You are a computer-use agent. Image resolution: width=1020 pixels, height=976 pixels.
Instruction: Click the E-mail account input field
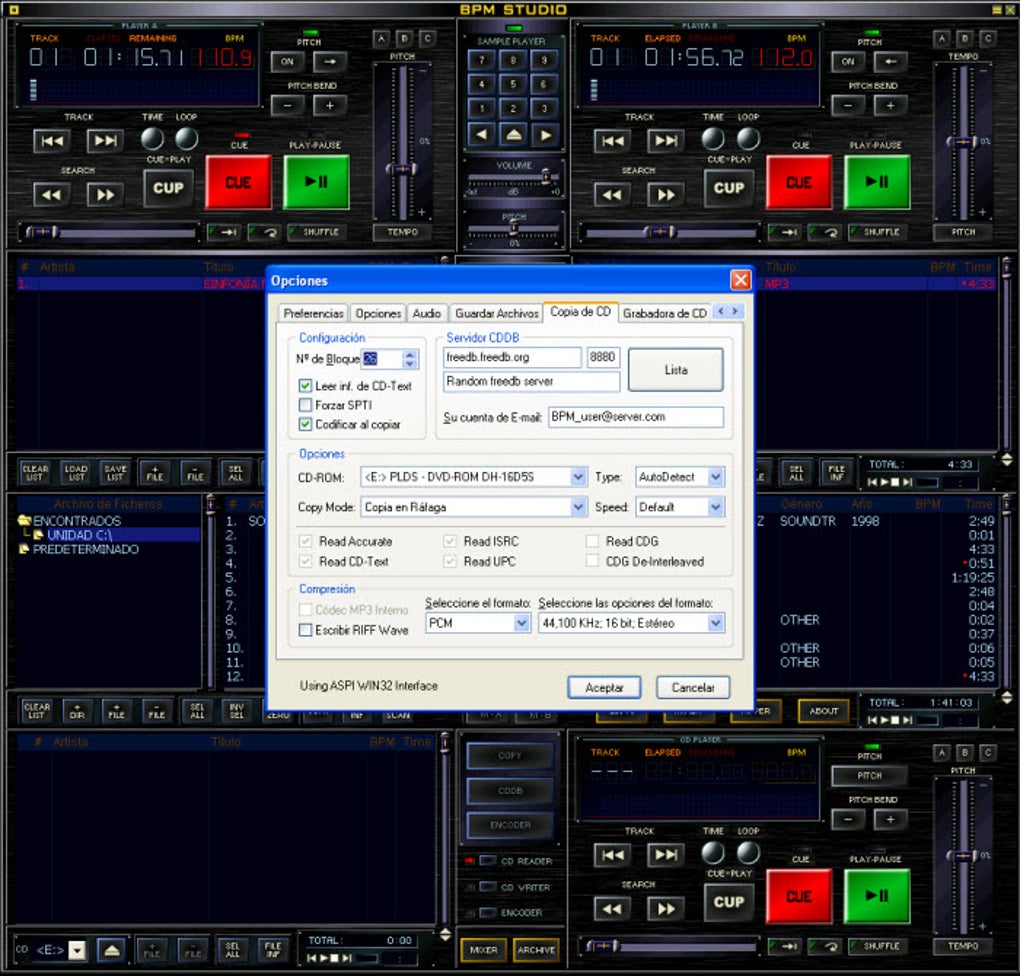coord(635,417)
